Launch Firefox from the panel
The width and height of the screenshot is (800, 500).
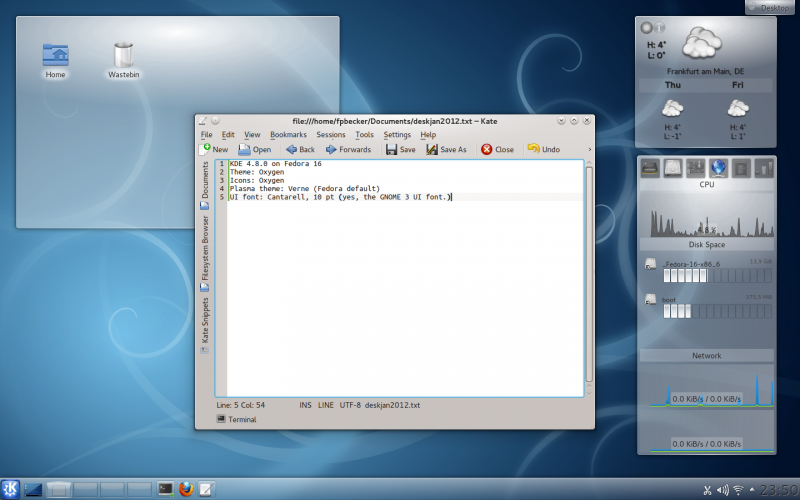point(186,490)
